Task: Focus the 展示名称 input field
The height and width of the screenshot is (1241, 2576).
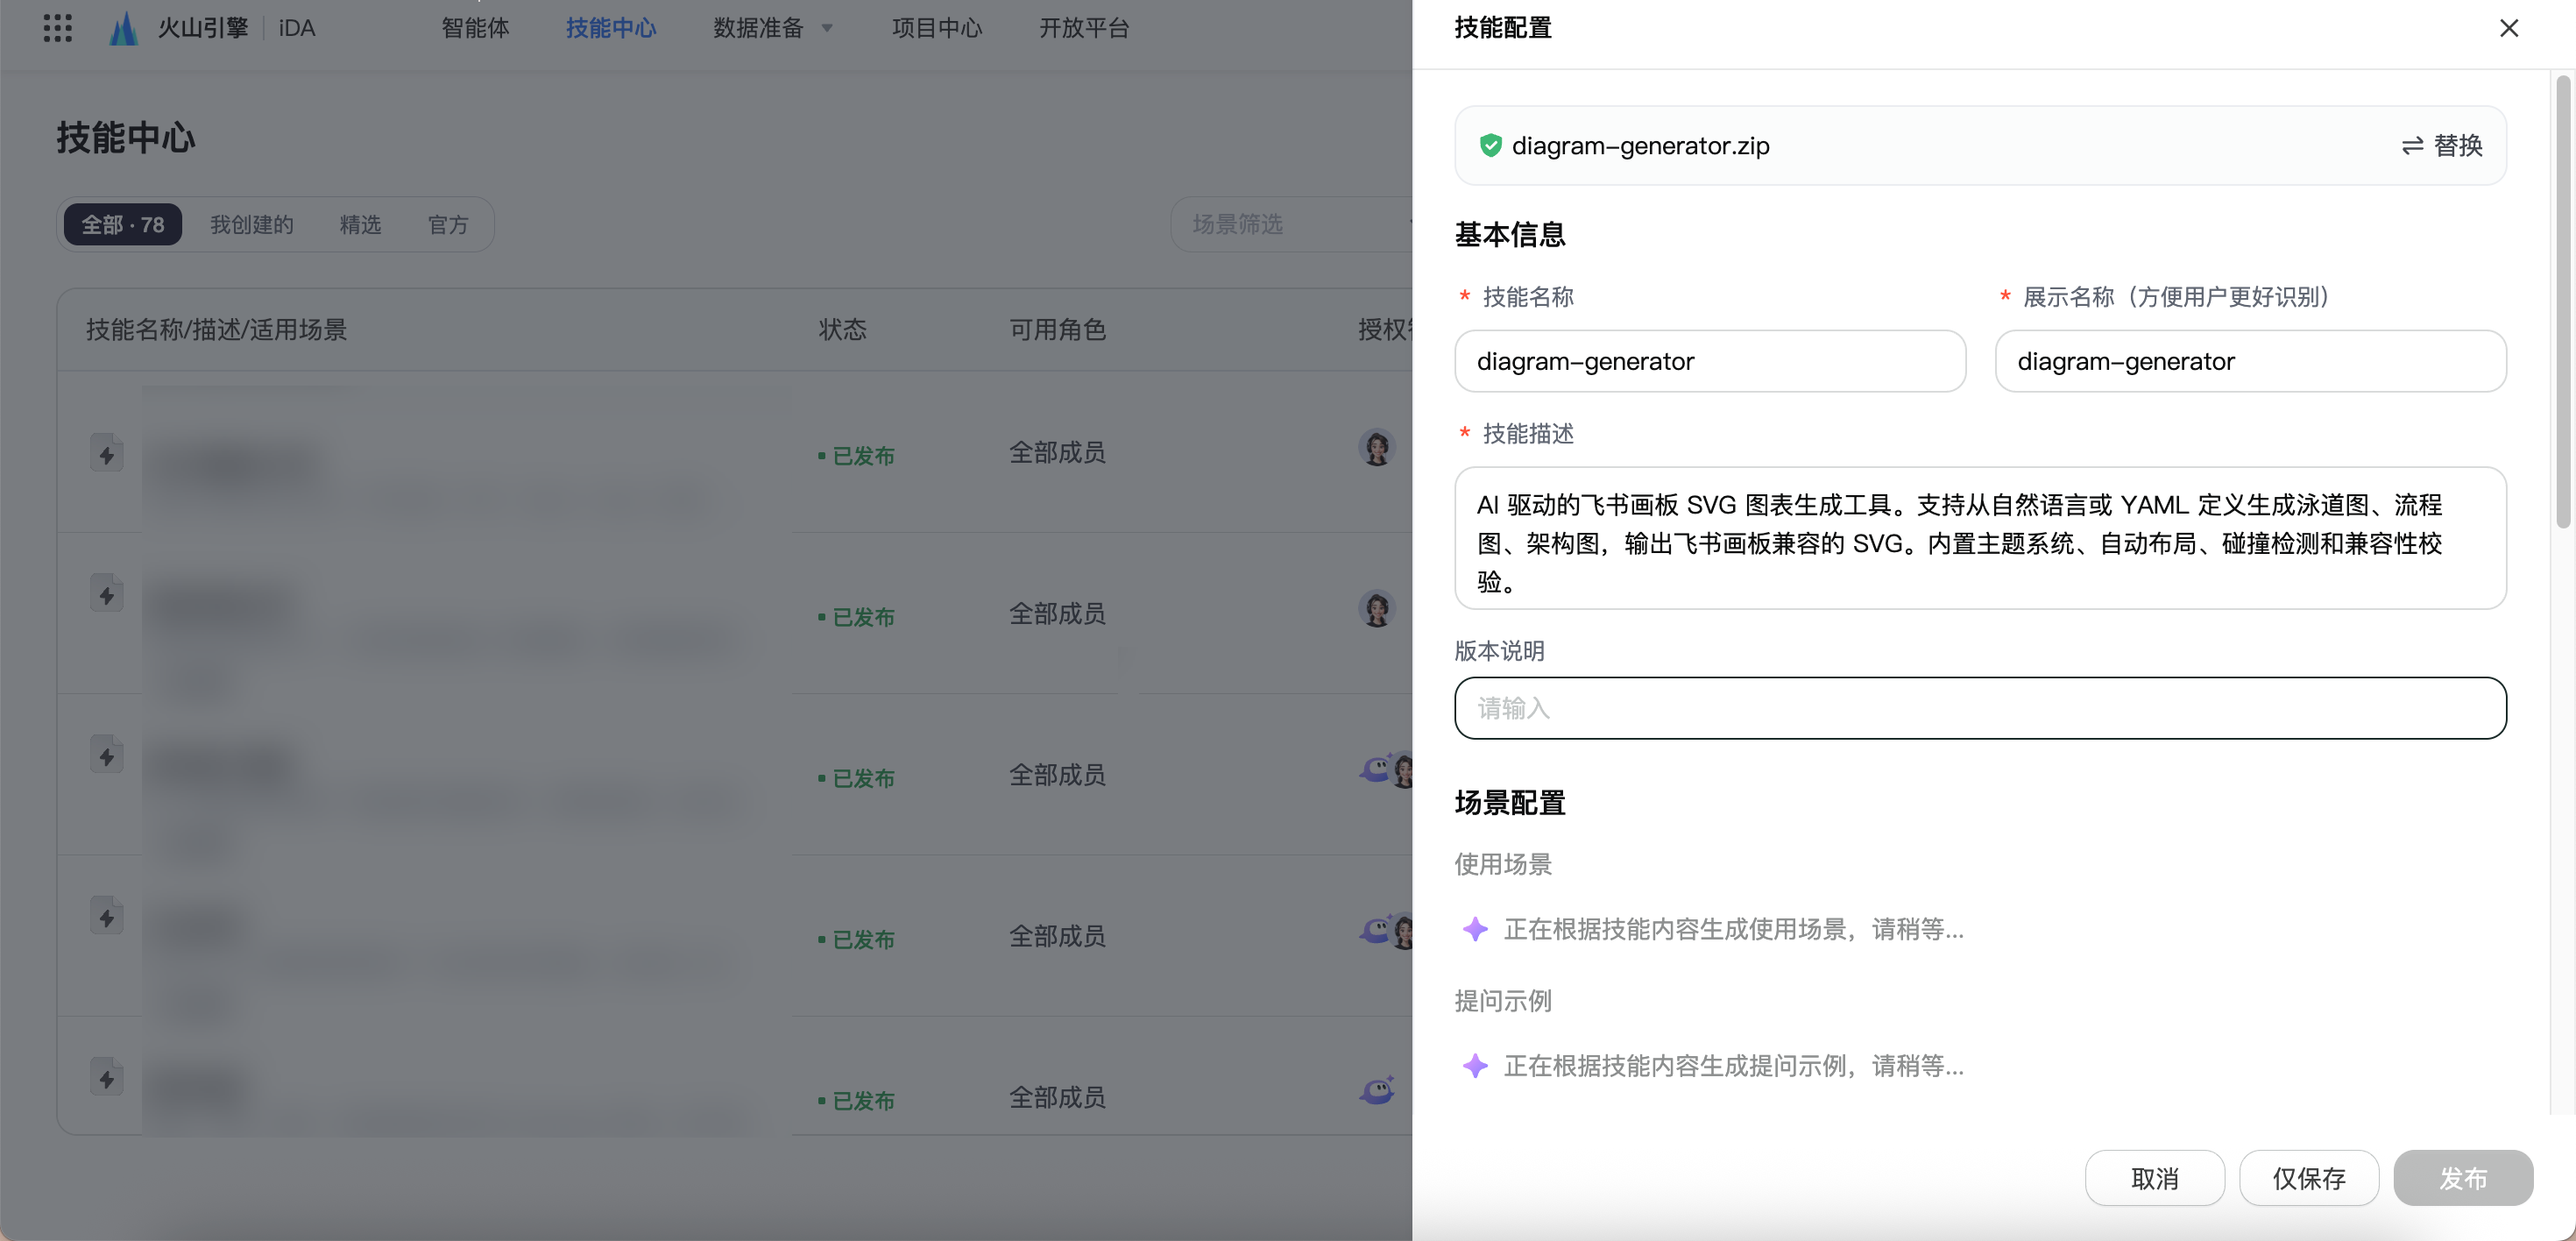Action: [2250, 361]
